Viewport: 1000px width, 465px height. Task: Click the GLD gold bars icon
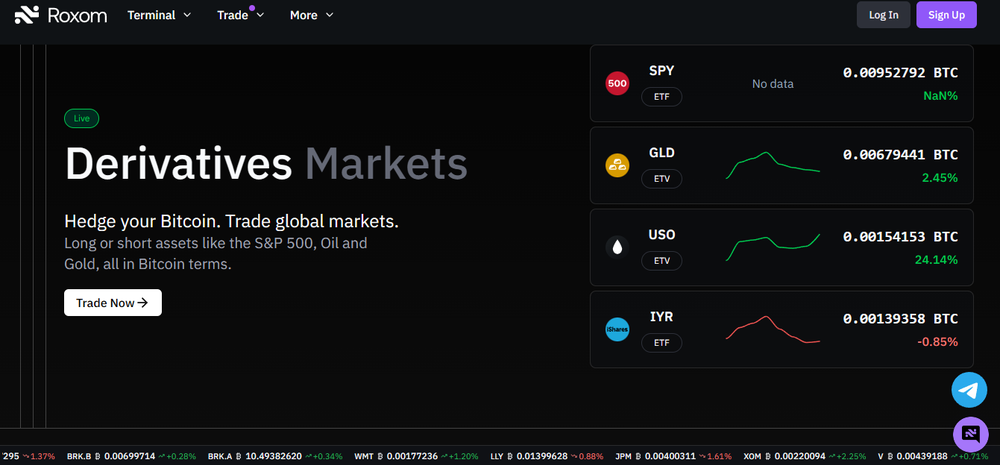pyautogui.click(x=617, y=165)
